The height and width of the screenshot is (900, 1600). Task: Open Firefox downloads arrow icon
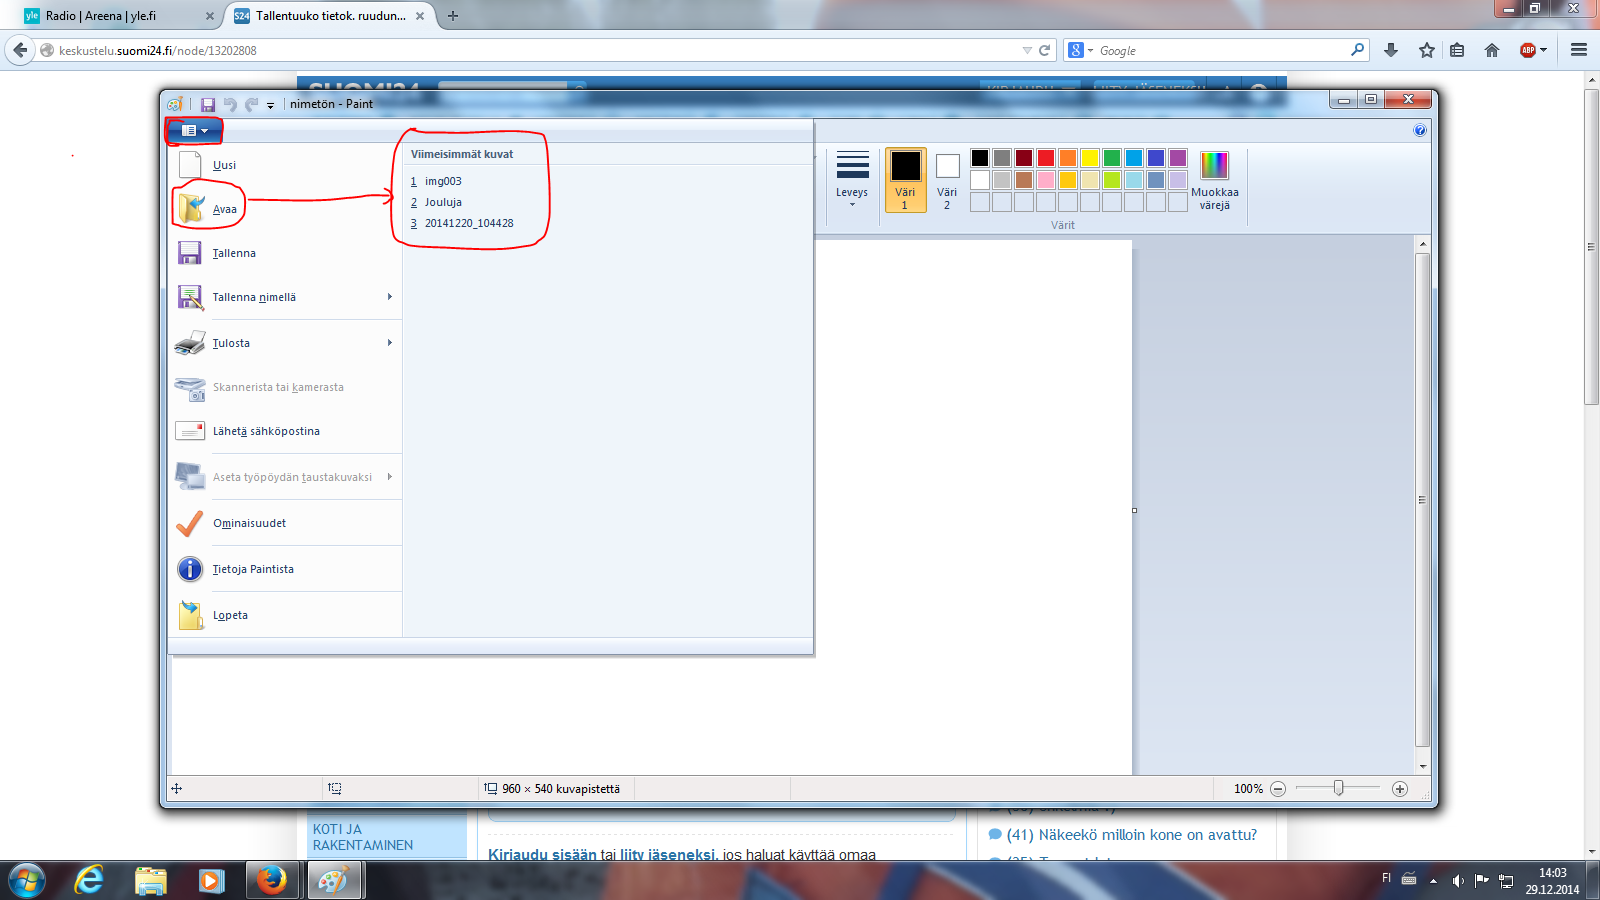(1391, 50)
